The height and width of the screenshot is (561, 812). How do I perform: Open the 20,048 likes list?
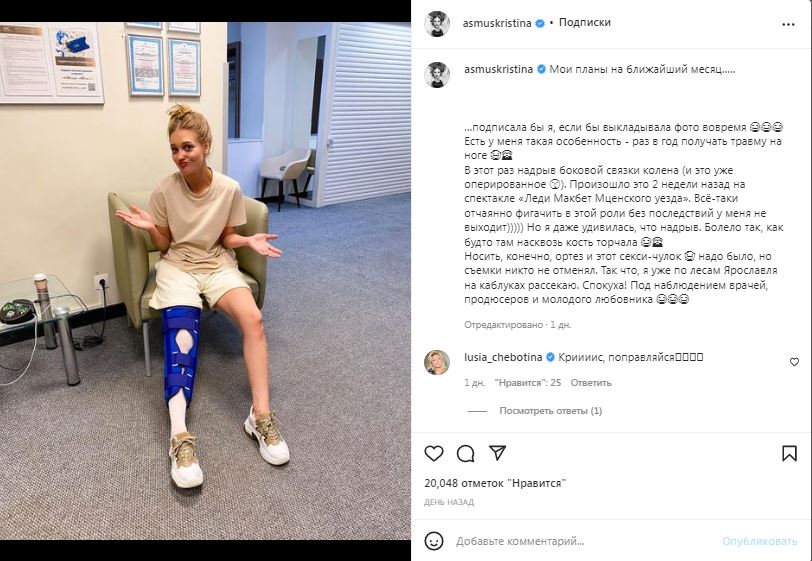point(495,483)
